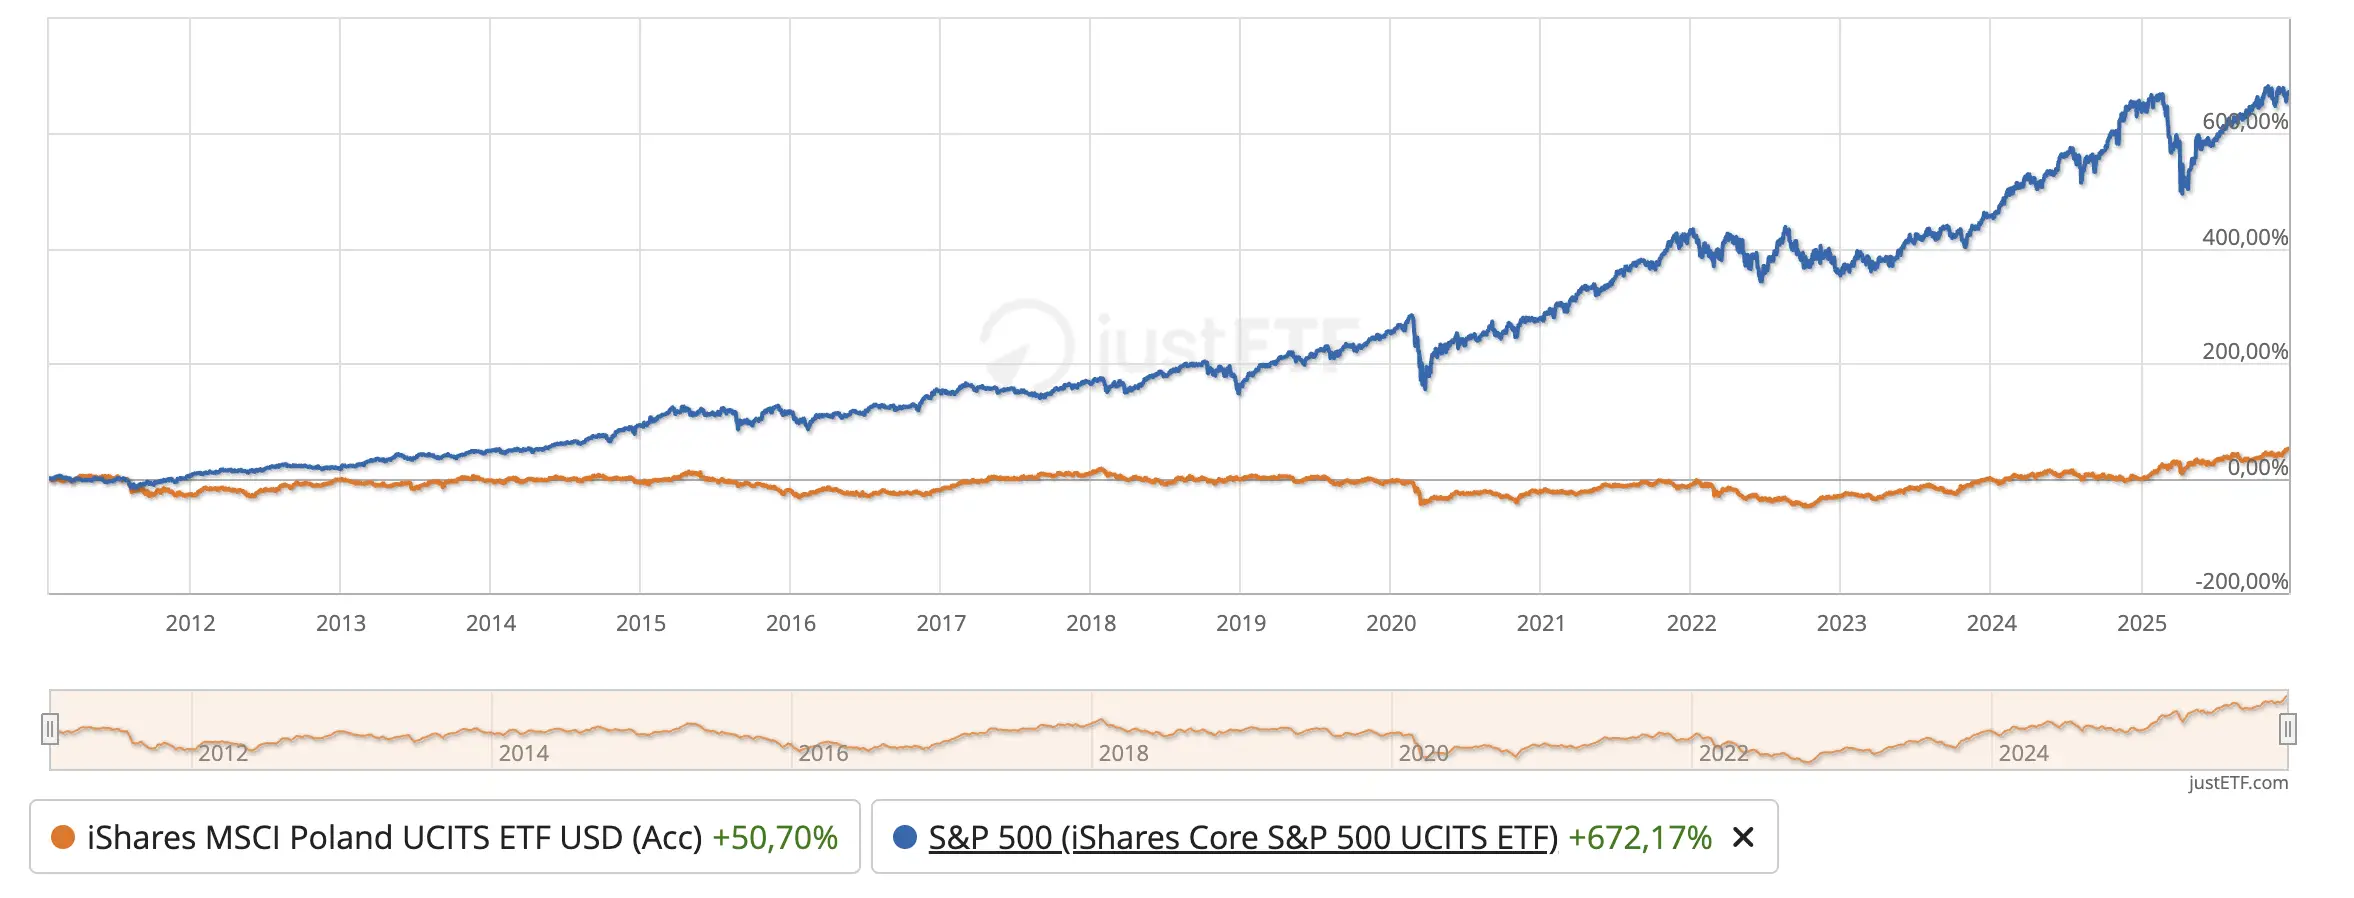
Task: Select 2018 in the range navigator
Action: click(1123, 753)
